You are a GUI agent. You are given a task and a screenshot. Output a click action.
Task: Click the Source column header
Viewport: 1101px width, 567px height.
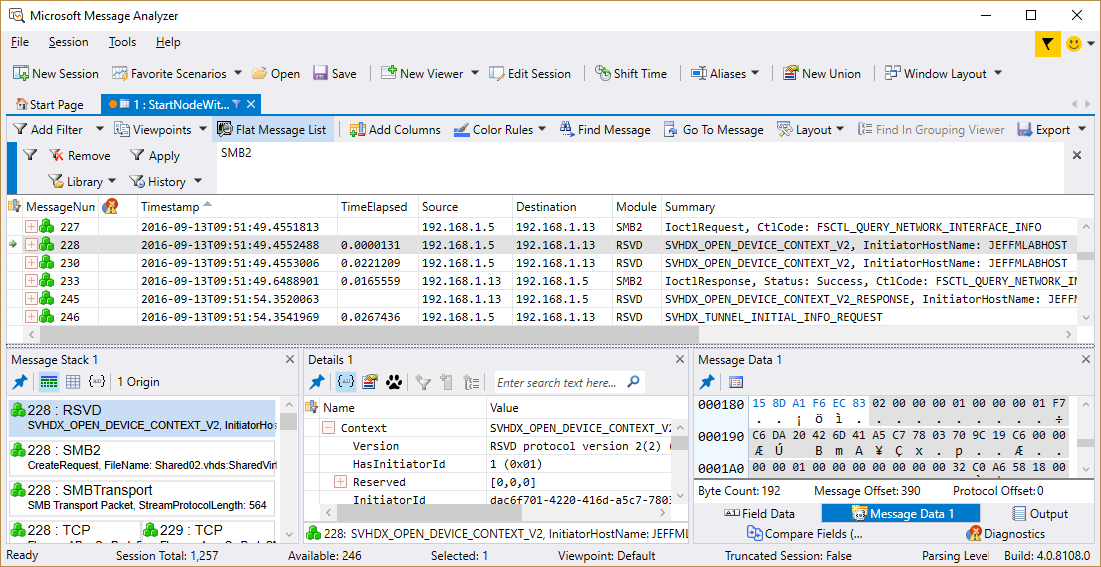pos(465,207)
